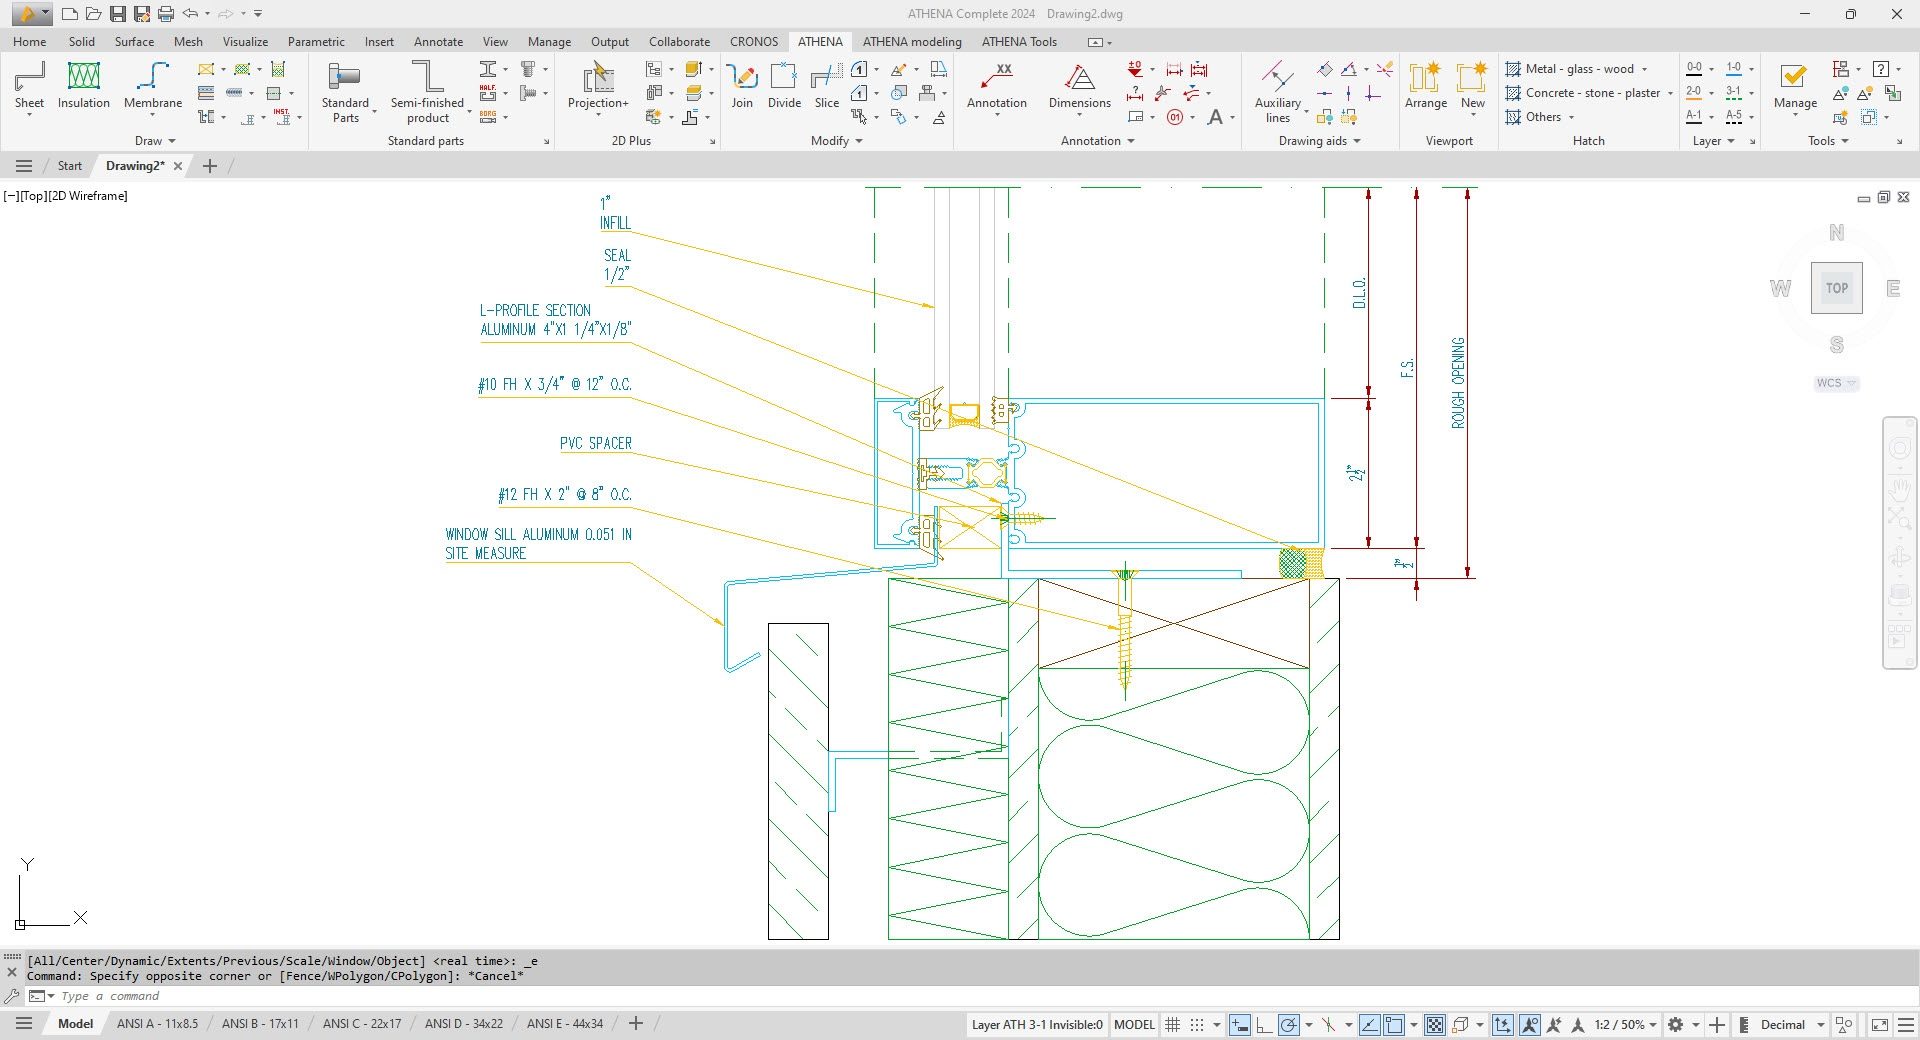Image resolution: width=1920 pixels, height=1040 pixels.
Task: Click Arrange viewport icon
Action: point(1426,85)
